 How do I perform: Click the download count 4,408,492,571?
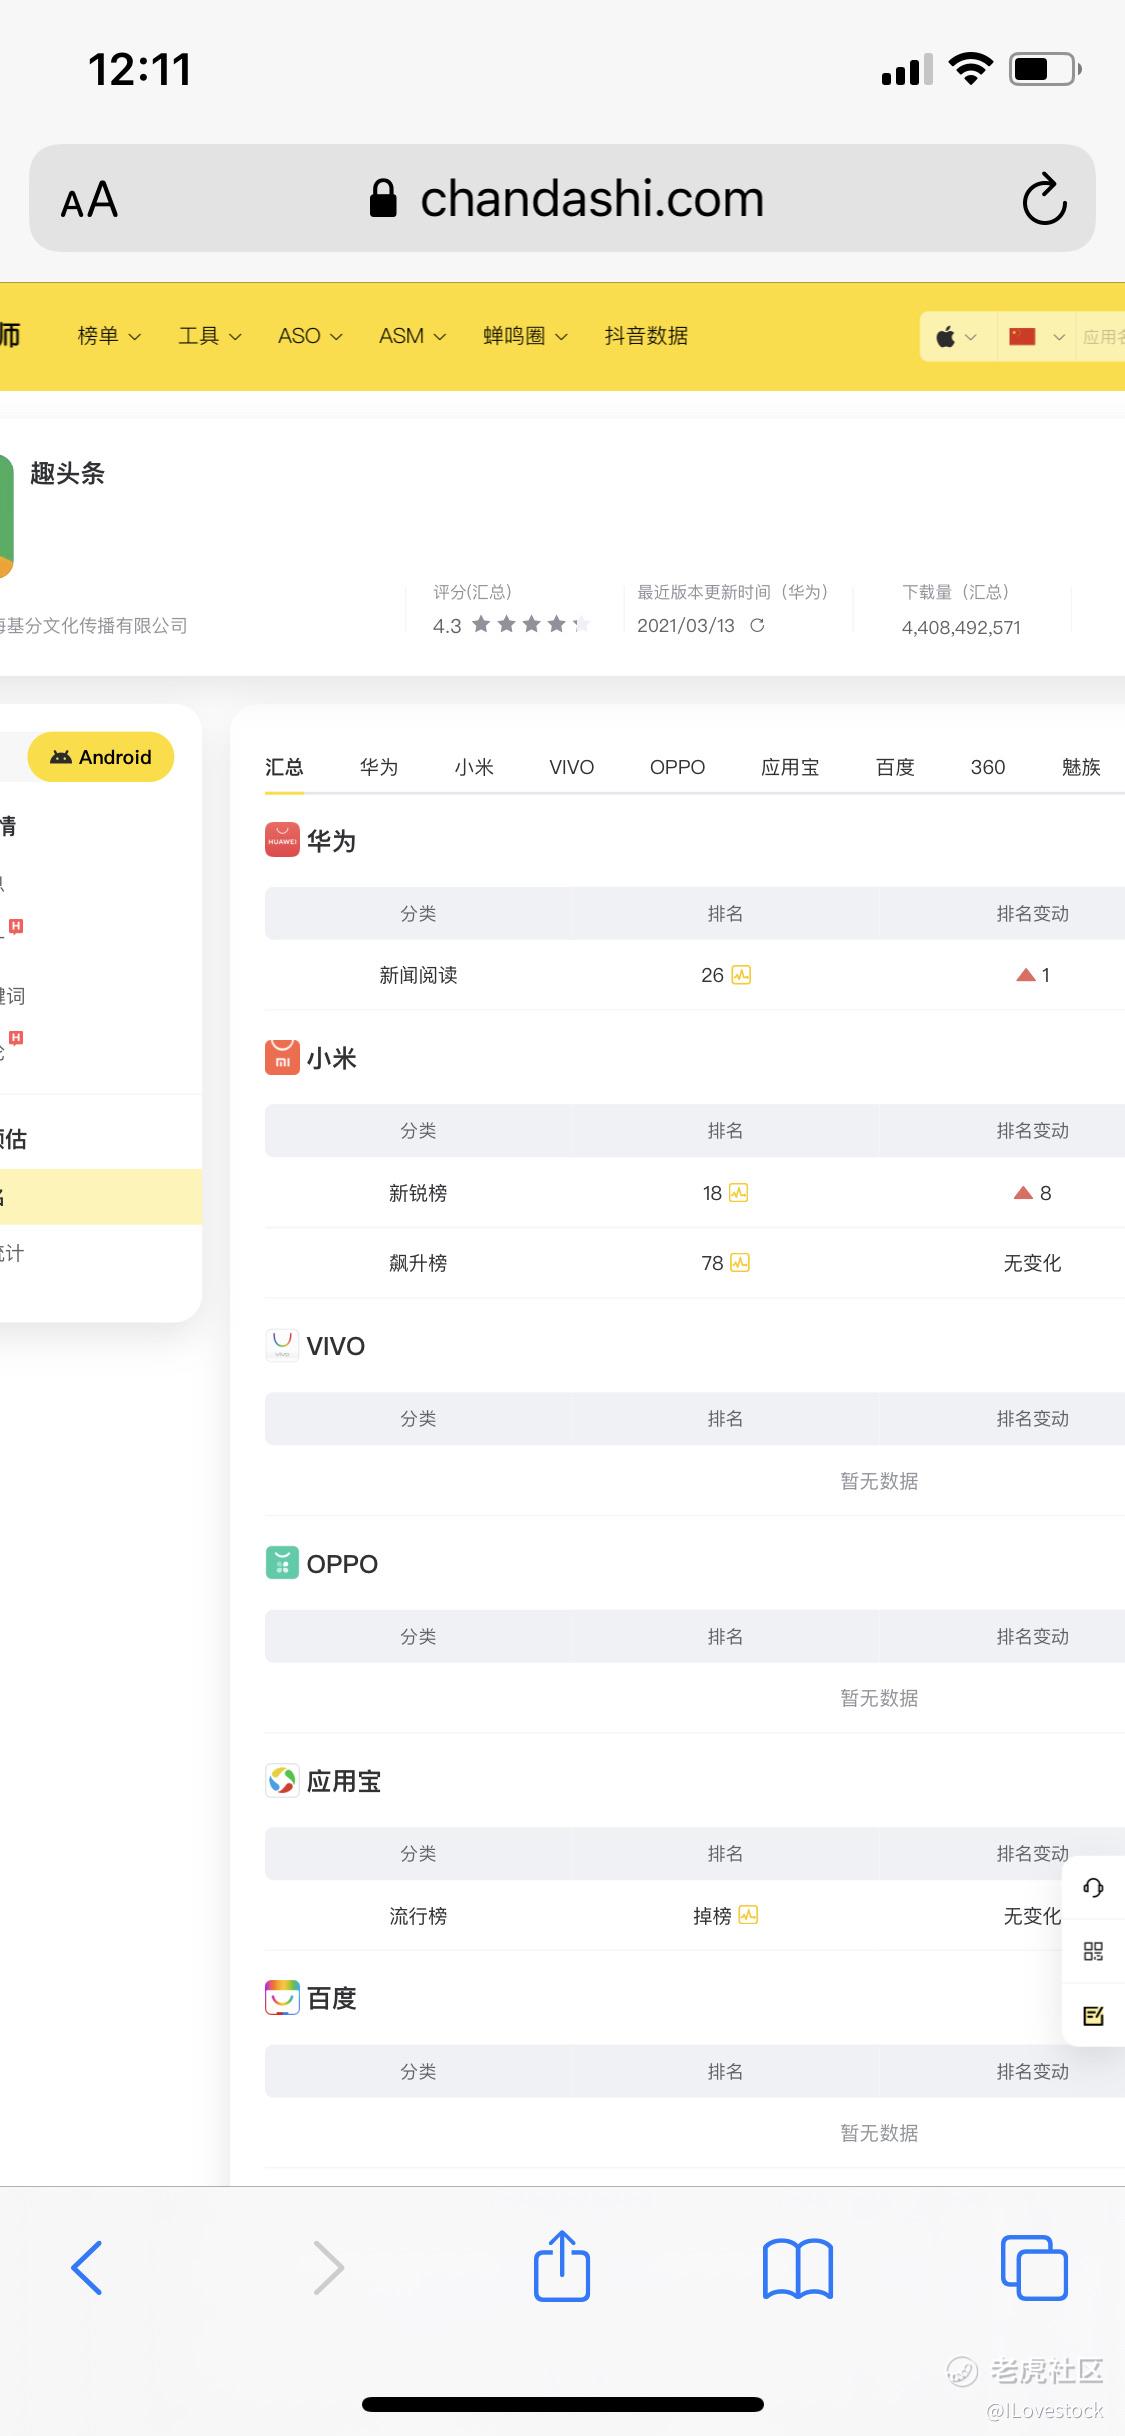(961, 627)
